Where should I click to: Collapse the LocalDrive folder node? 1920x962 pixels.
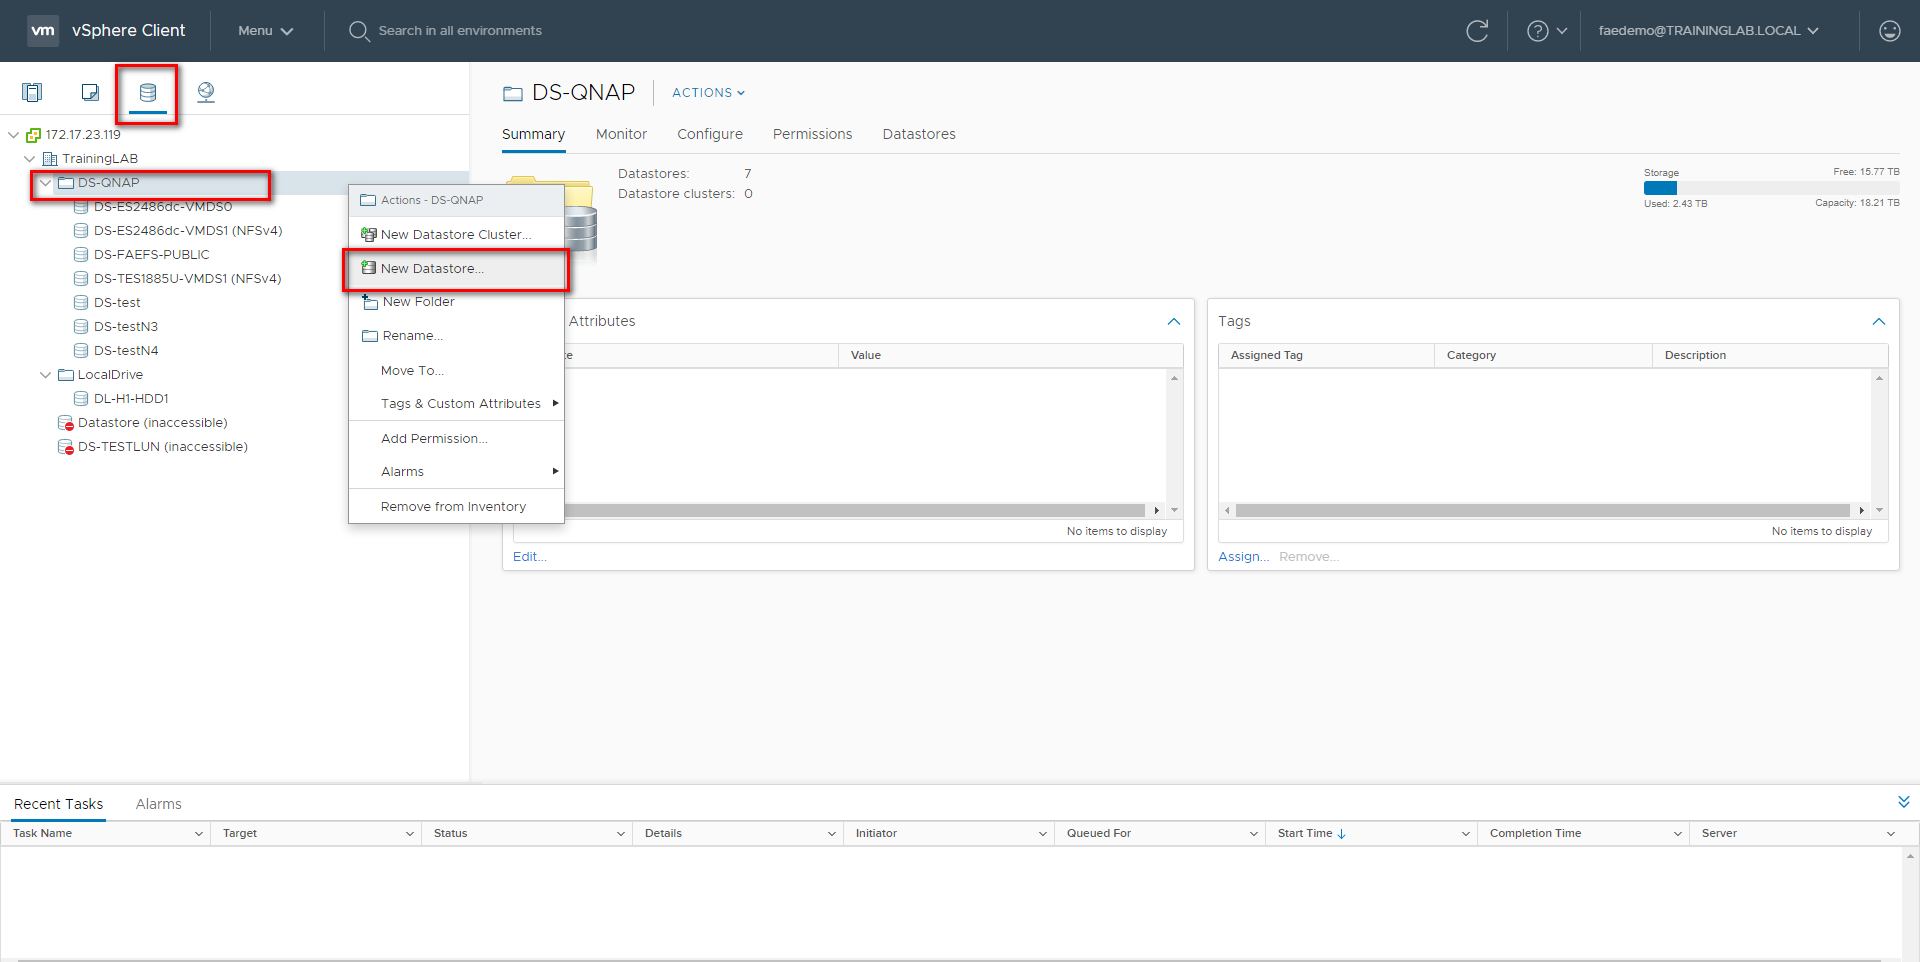click(45, 375)
